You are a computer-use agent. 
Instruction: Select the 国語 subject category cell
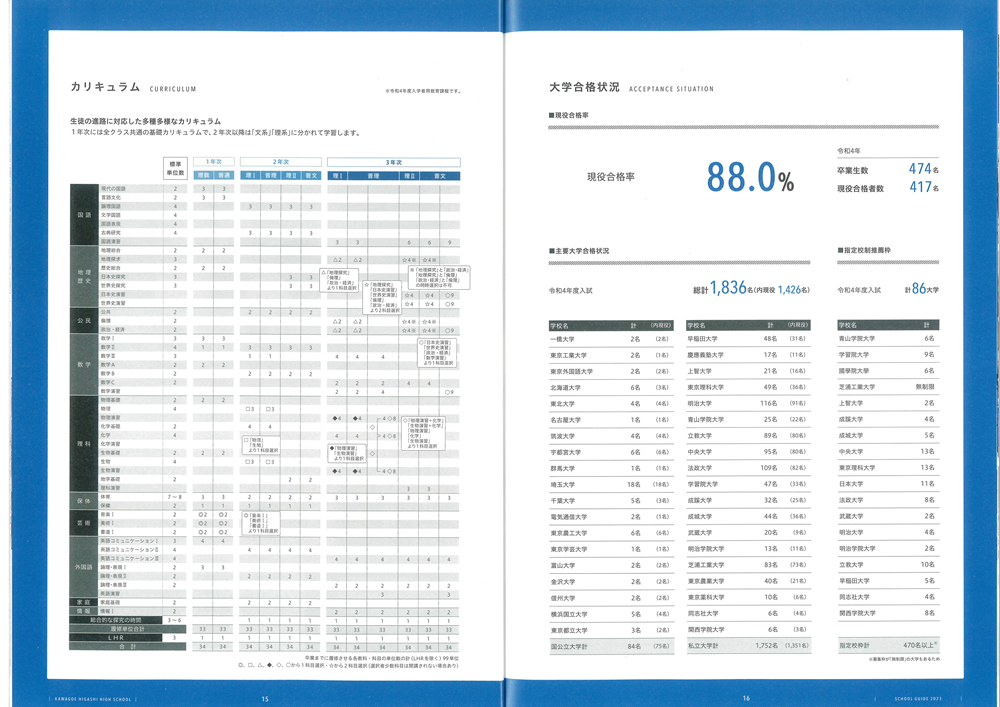(84, 215)
